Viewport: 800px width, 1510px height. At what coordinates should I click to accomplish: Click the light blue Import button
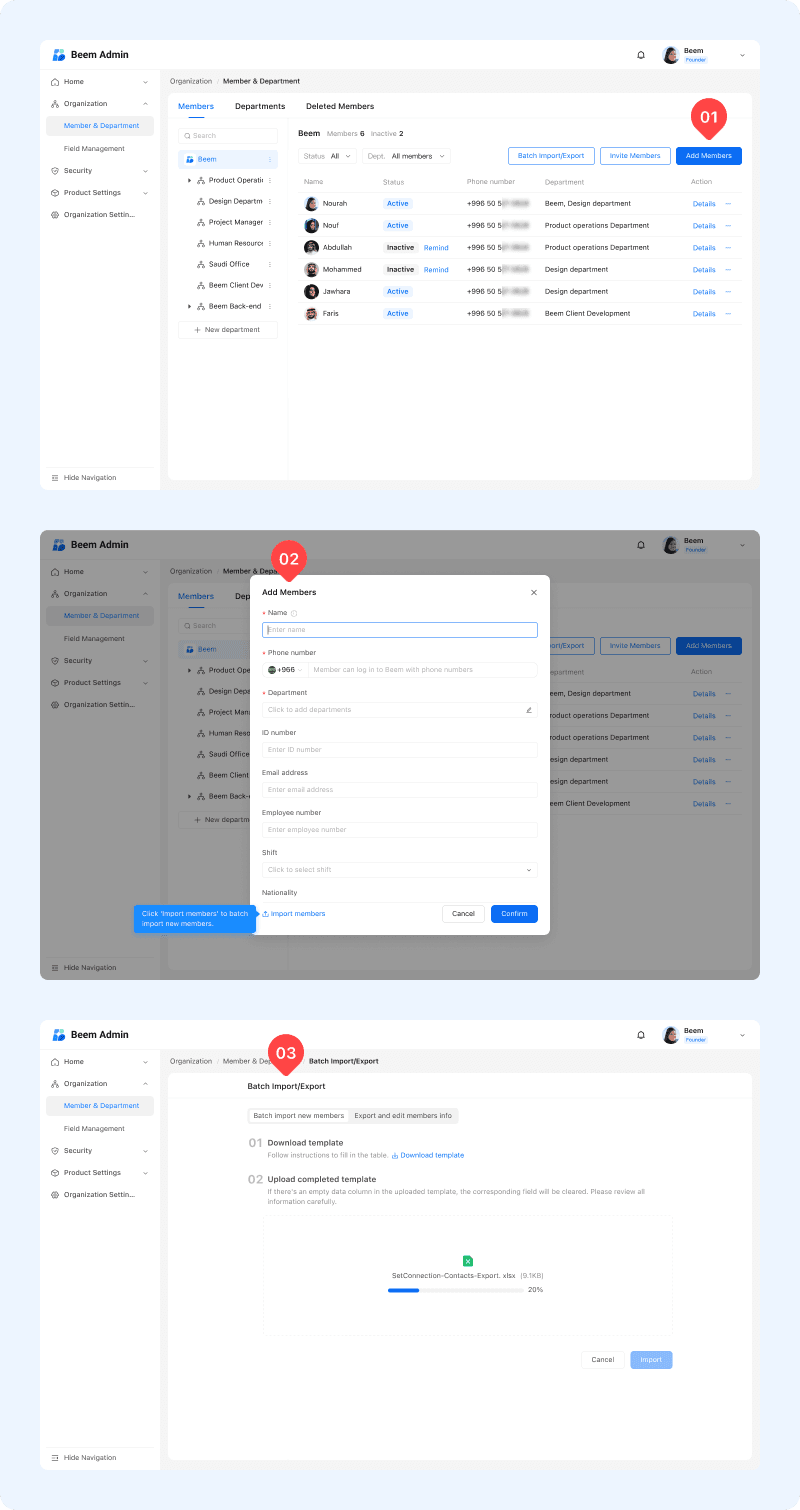pos(651,1360)
